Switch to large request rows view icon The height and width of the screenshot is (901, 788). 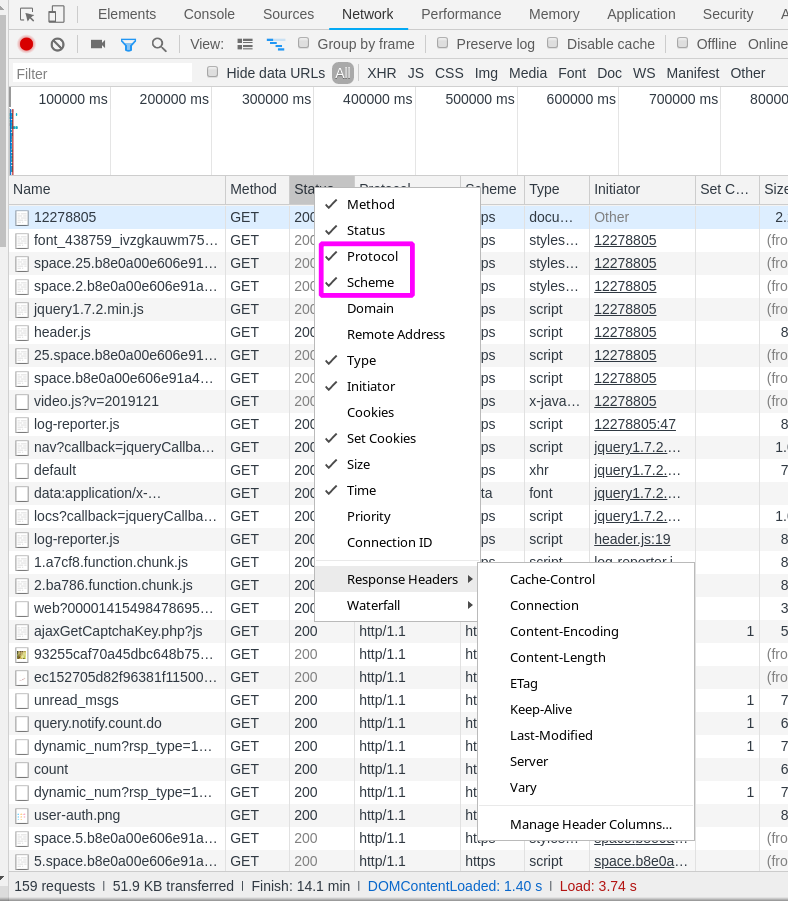pos(245,44)
